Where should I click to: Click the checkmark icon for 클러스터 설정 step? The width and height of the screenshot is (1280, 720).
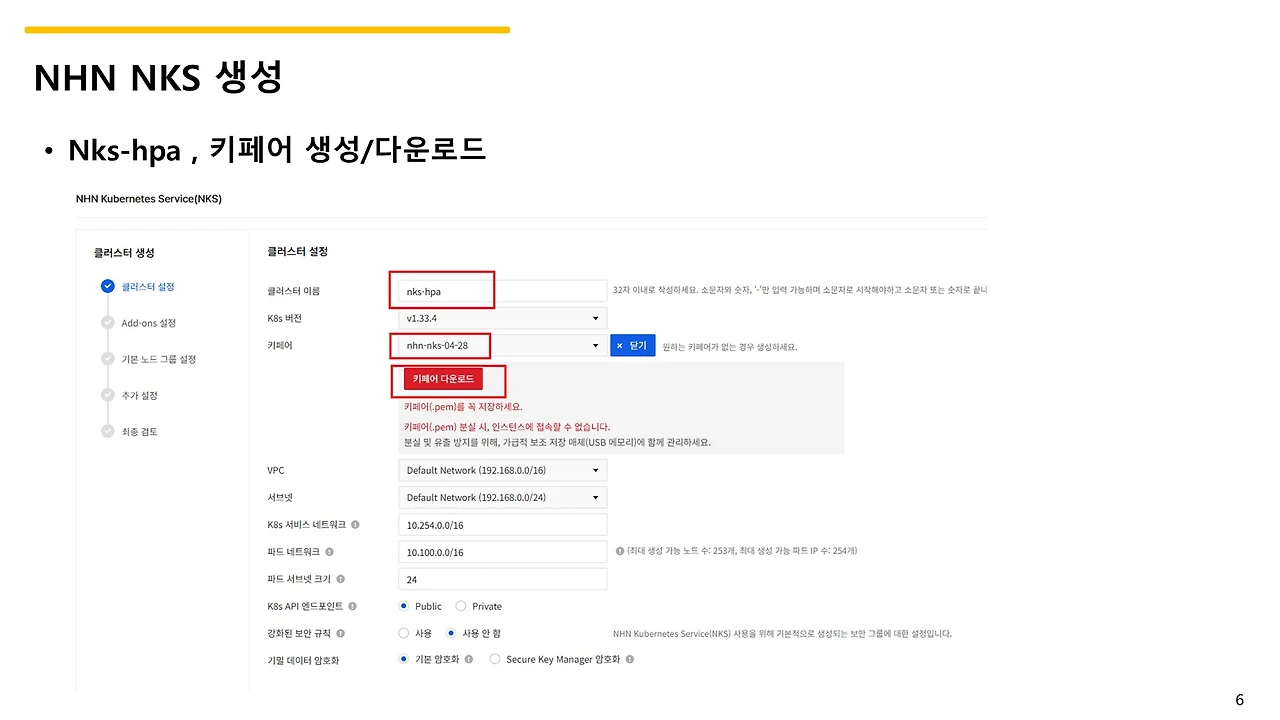tap(108, 286)
